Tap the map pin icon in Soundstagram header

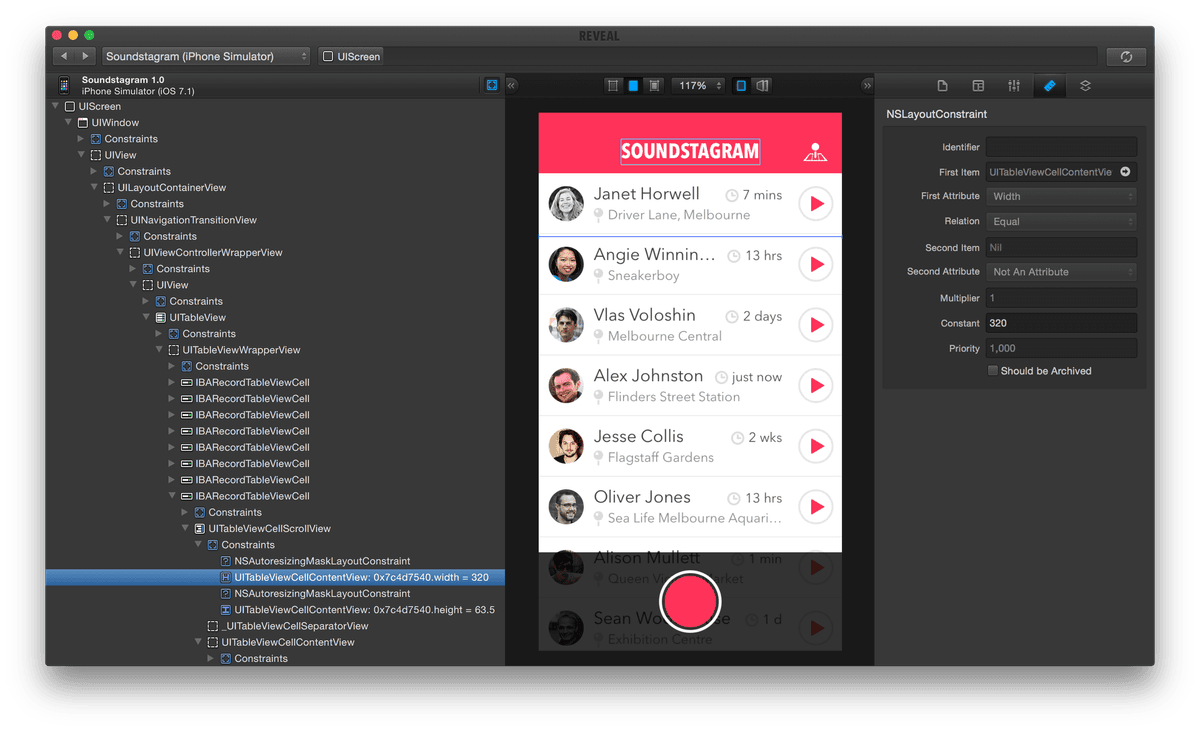[x=816, y=153]
